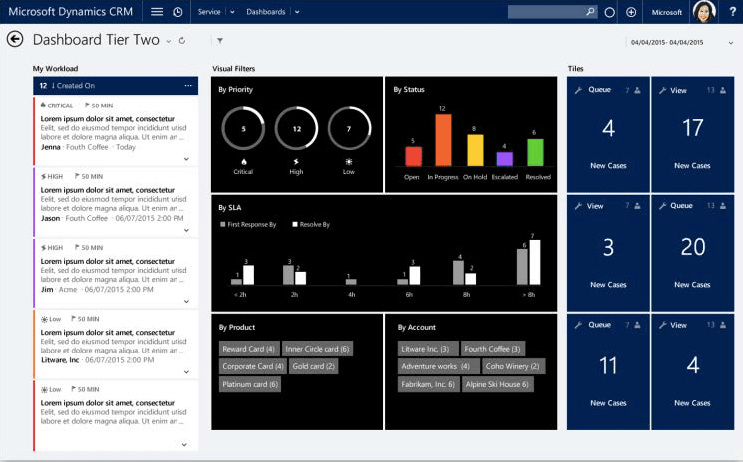The width and height of the screenshot is (743, 462).
Task: Click the back arrow beside Dashboard Tier Two
Action: click(x=15, y=39)
